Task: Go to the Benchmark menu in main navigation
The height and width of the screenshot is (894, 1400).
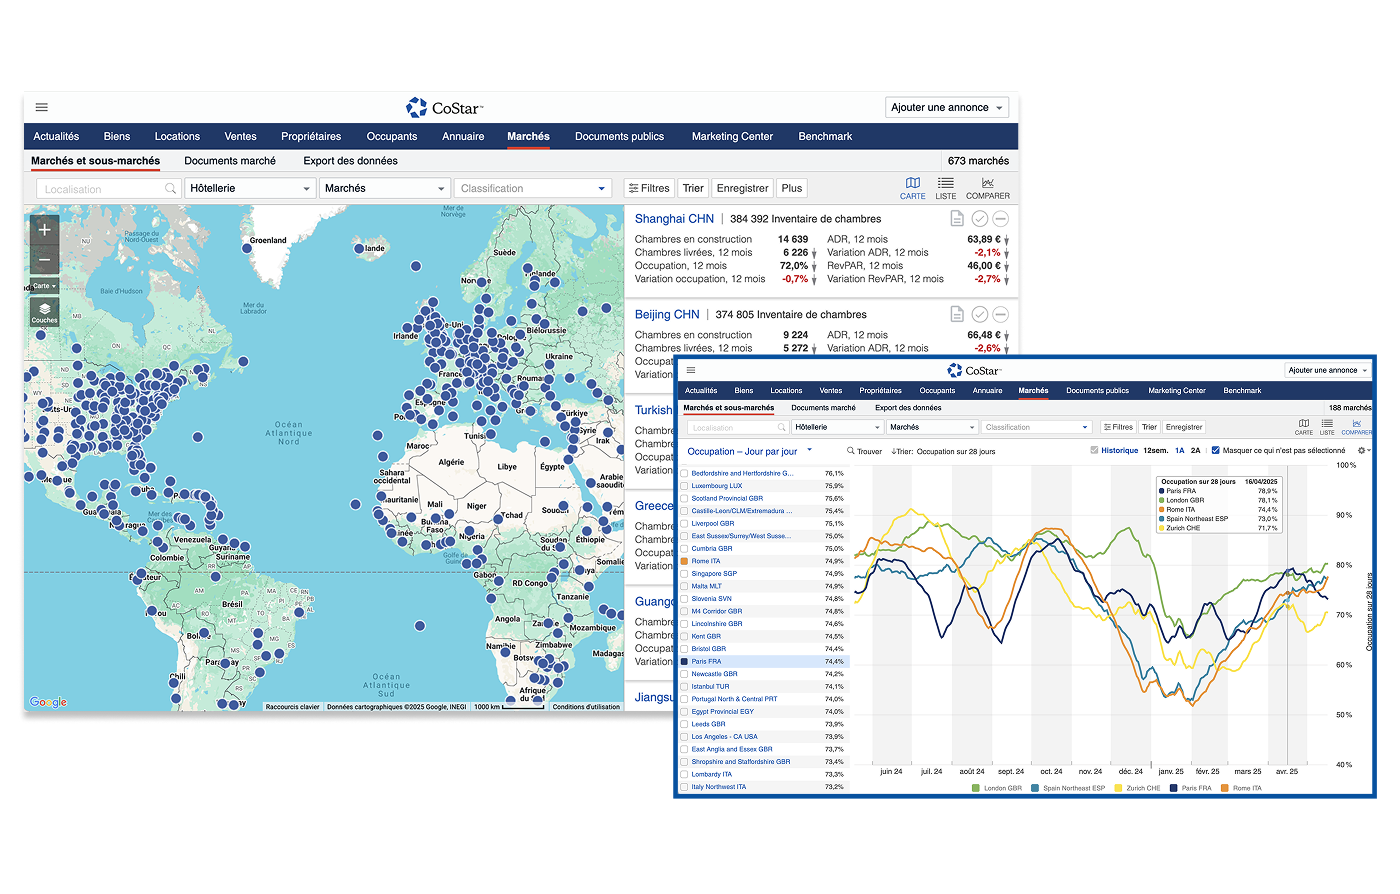Action: pos(825,136)
